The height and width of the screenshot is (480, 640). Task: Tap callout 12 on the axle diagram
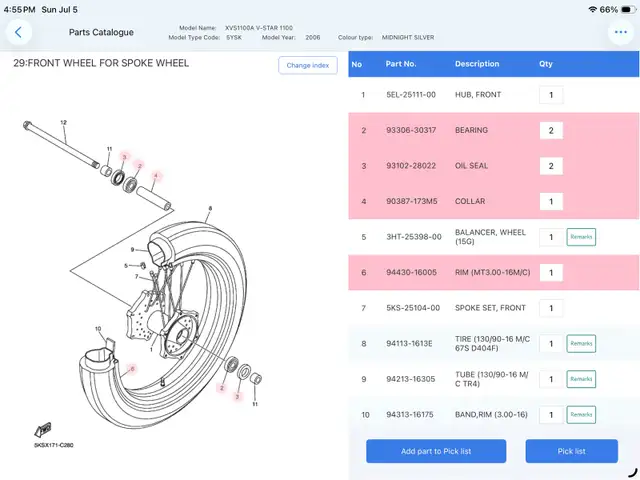coord(63,122)
